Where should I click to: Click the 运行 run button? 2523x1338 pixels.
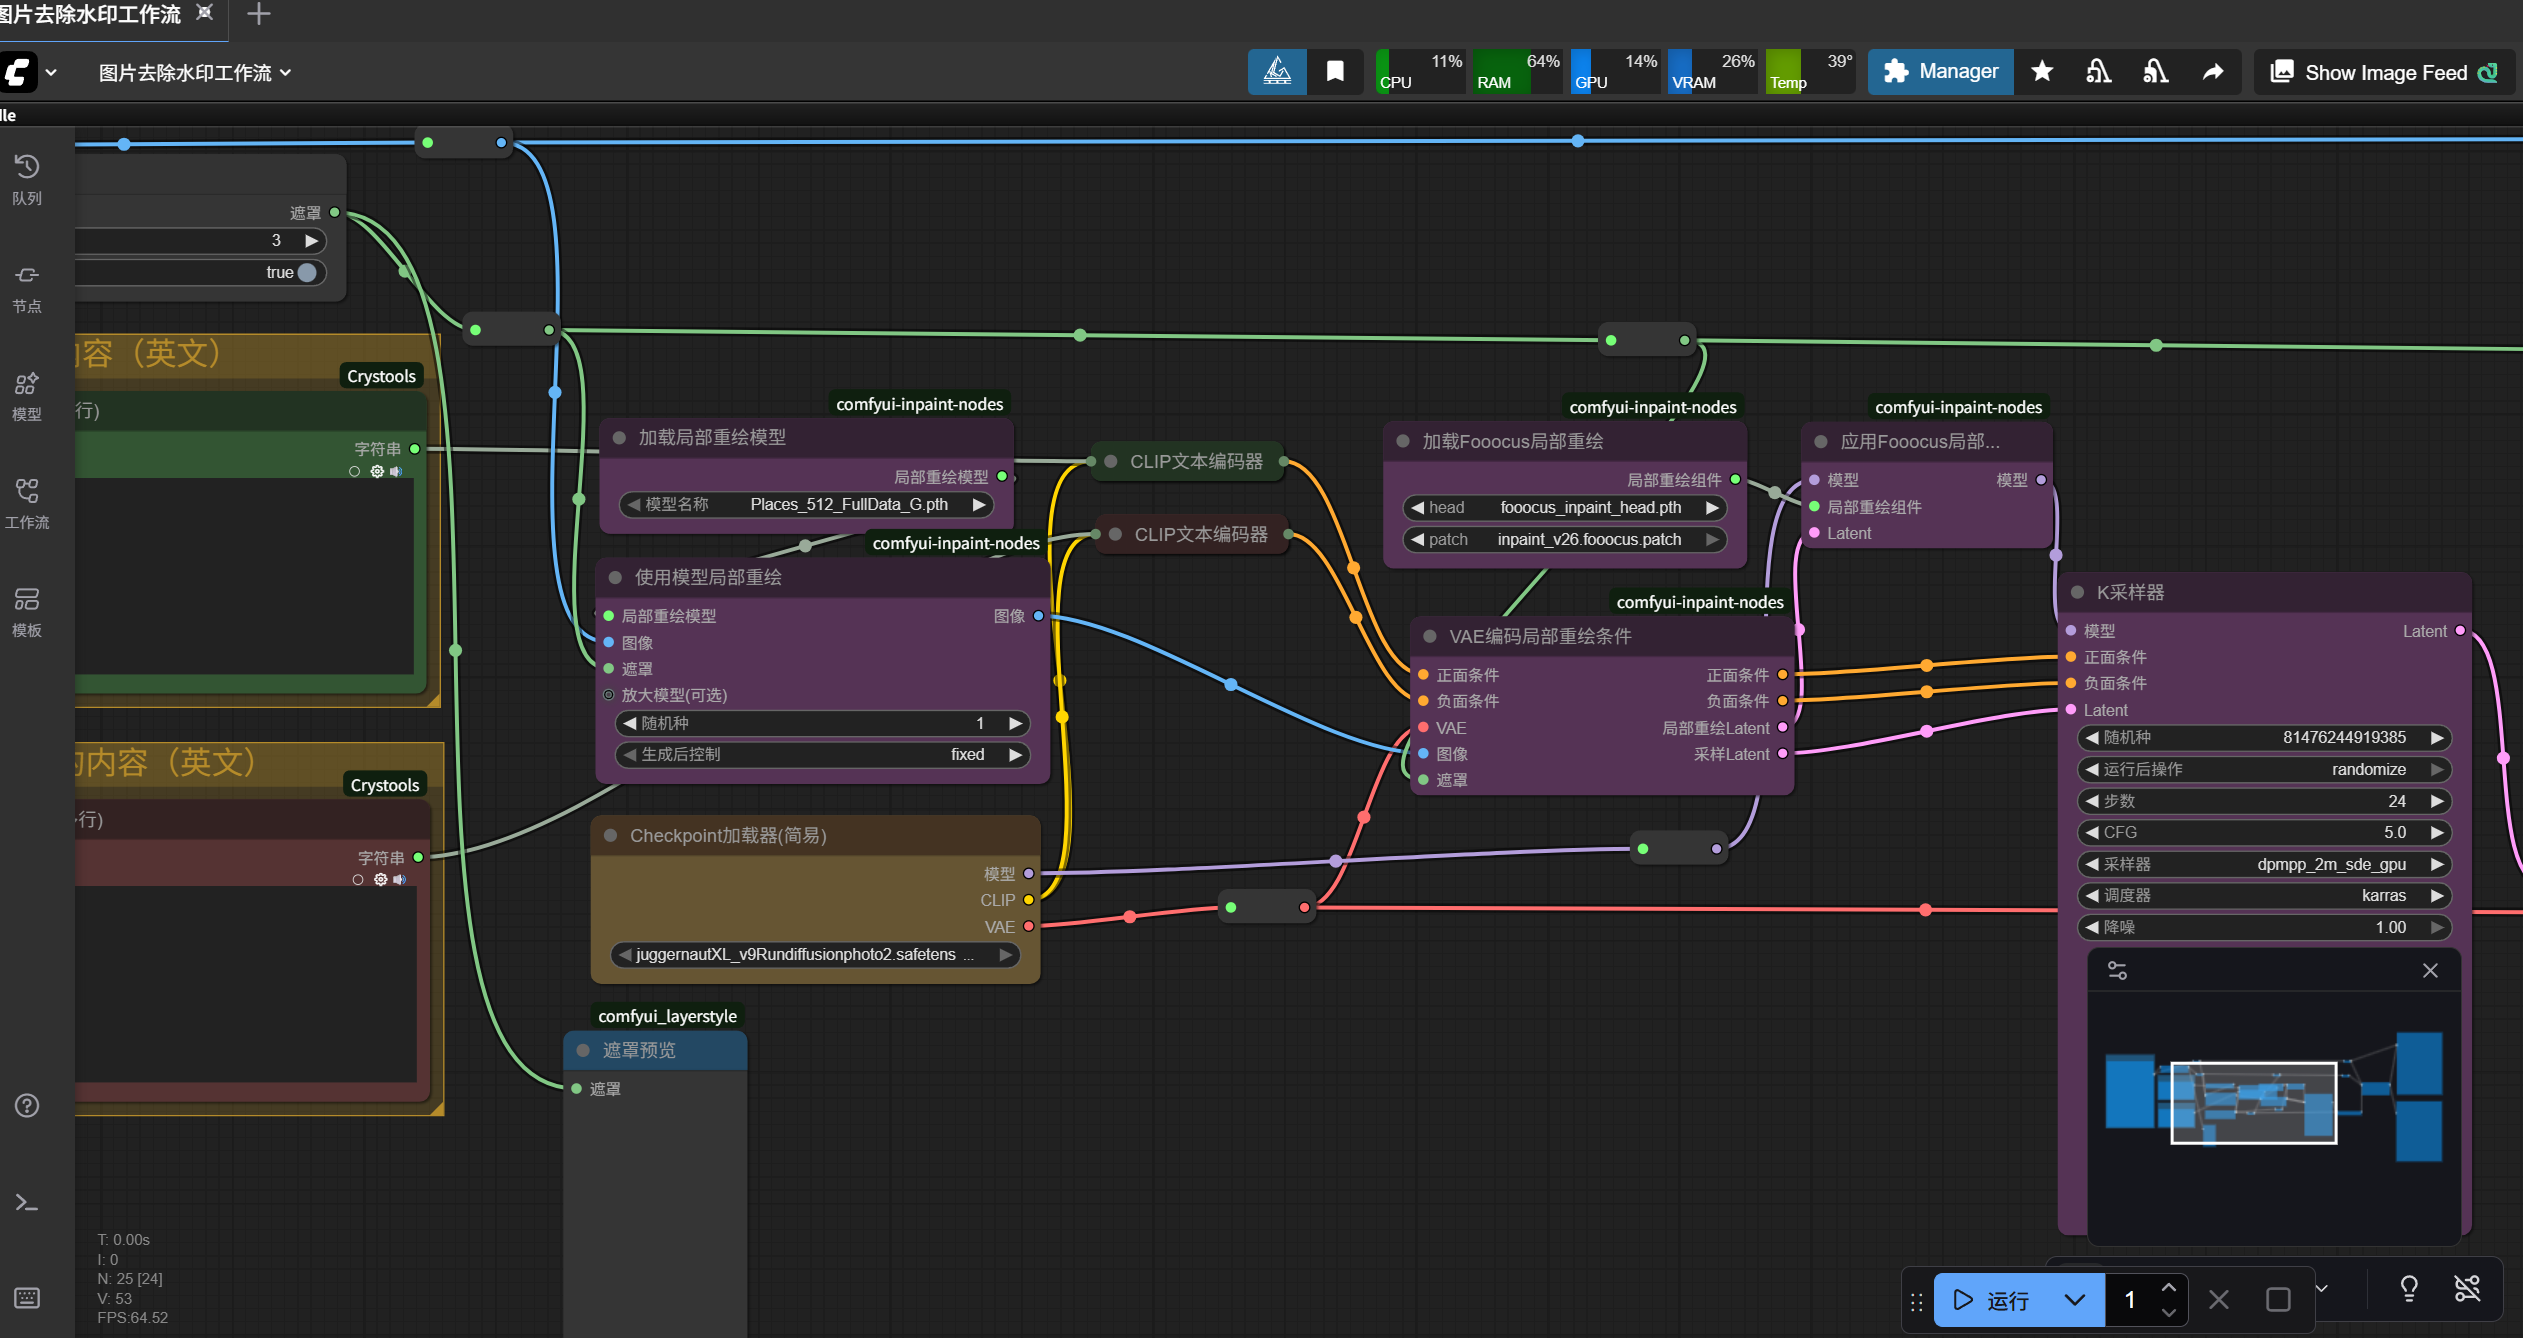[x=1993, y=1300]
